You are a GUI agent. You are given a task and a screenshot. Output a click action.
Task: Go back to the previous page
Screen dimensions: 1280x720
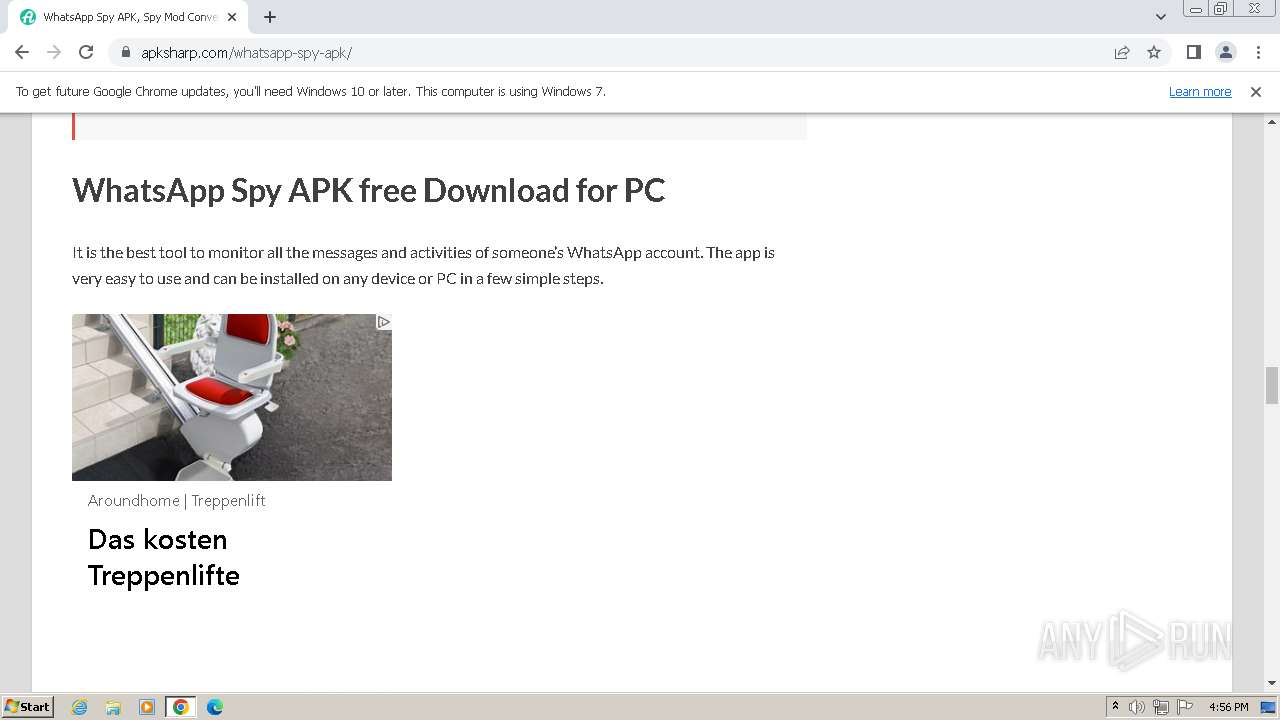pyautogui.click(x=22, y=52)
